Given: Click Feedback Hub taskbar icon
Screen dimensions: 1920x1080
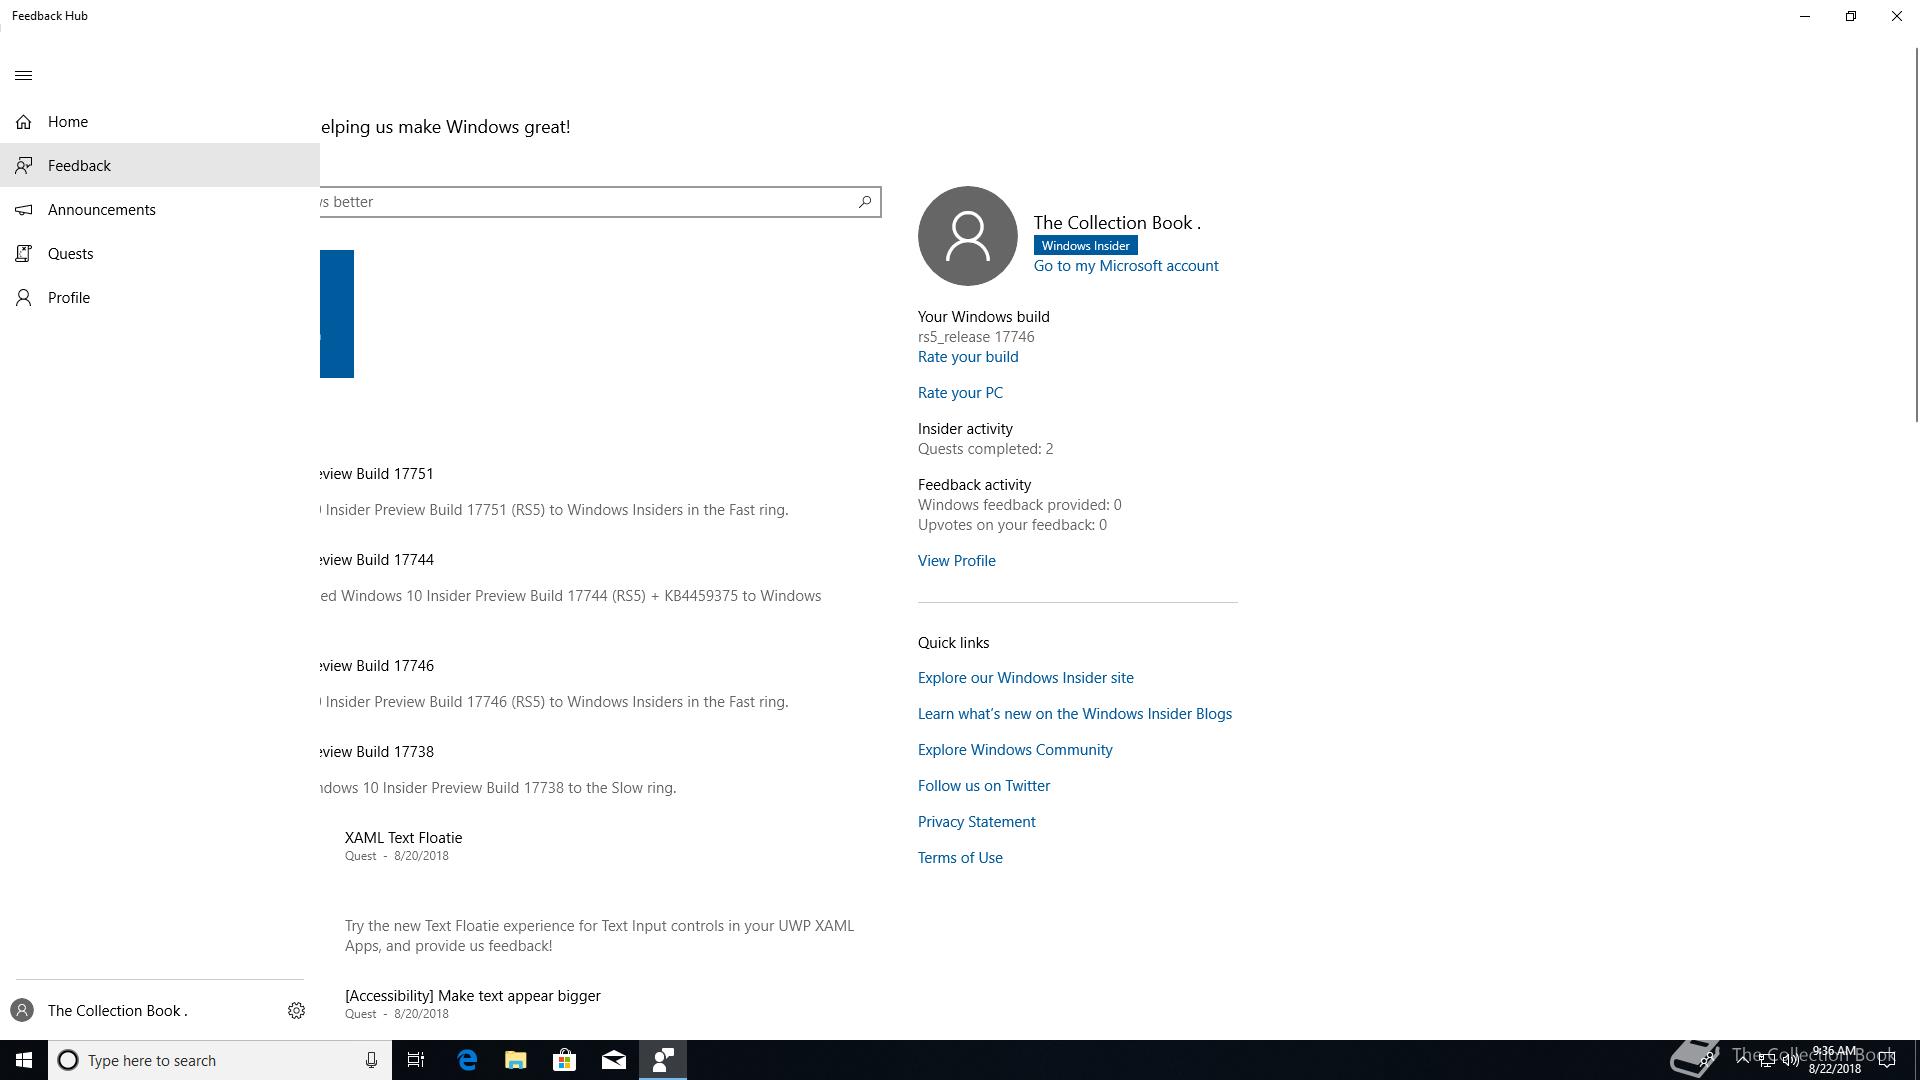Looking at the screenshot, I should (x=663, y=1060).
